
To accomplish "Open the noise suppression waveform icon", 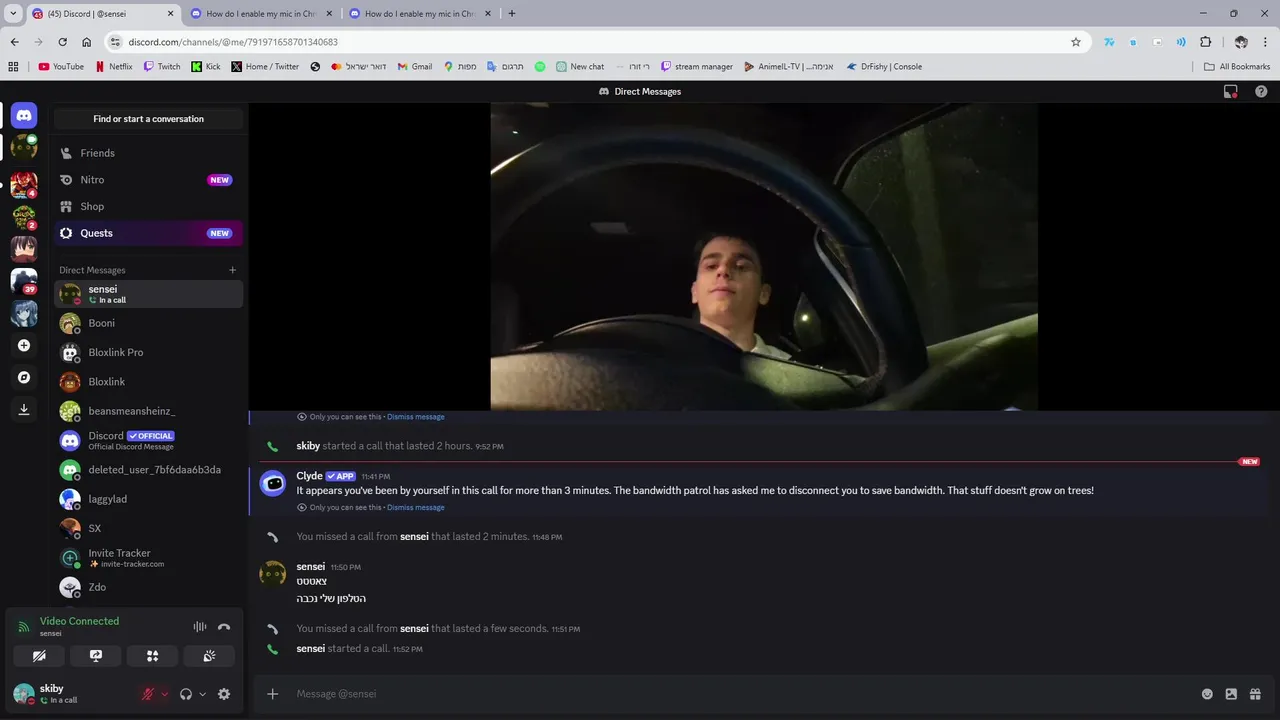I will (x=200, y=627).
